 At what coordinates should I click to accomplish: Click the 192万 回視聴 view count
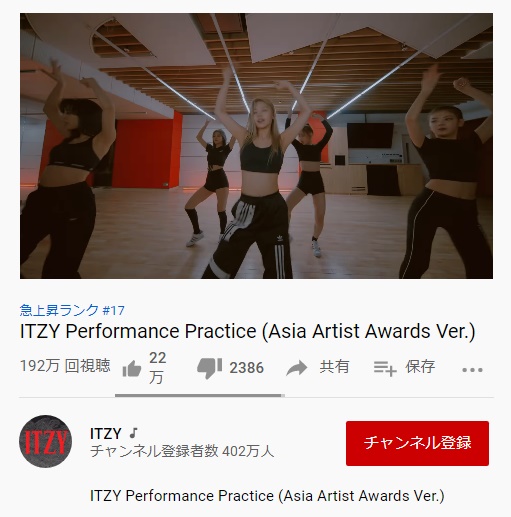click(x=65, y=366)
